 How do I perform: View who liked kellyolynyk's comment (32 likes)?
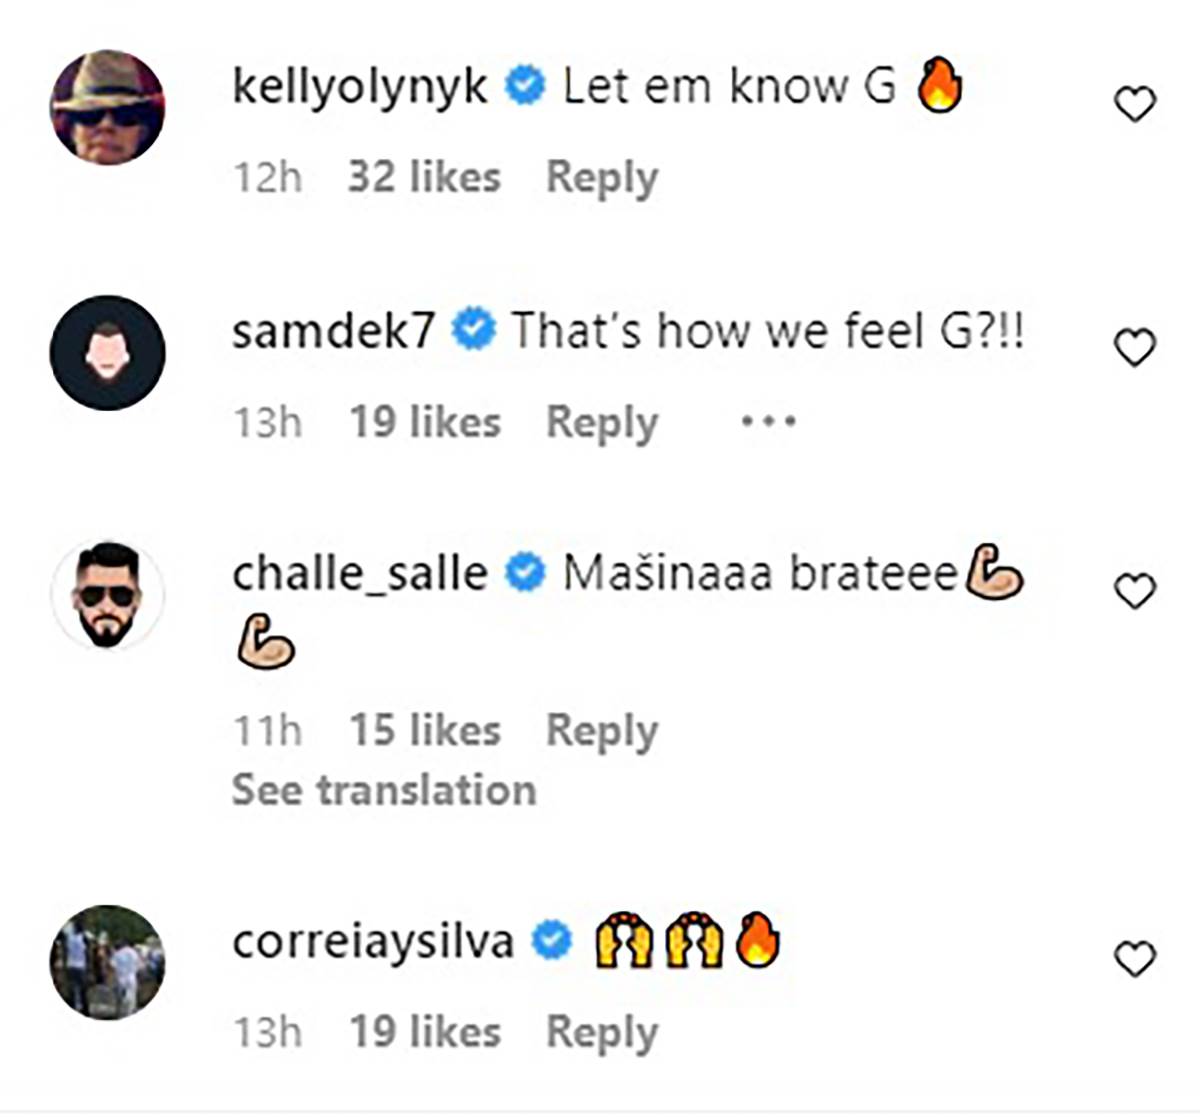click(424, 178)
